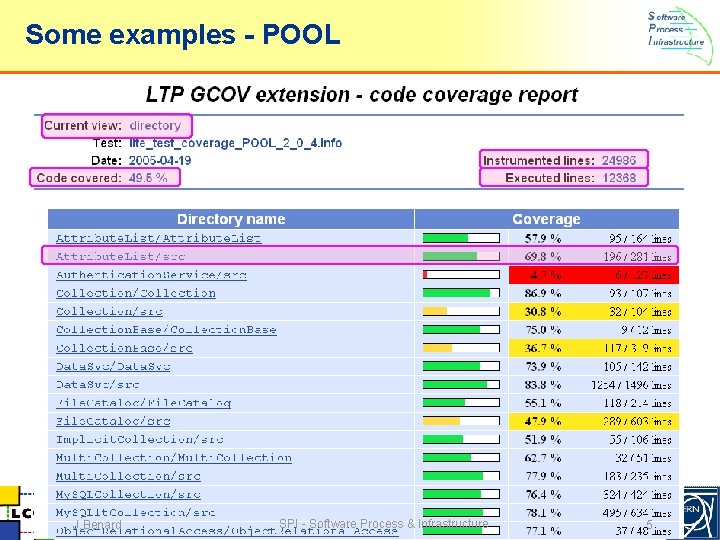The width and height of the screenshot is (720, 540).
Task: Click the Code covered 49.5 % value
Action: pos(148,178)
